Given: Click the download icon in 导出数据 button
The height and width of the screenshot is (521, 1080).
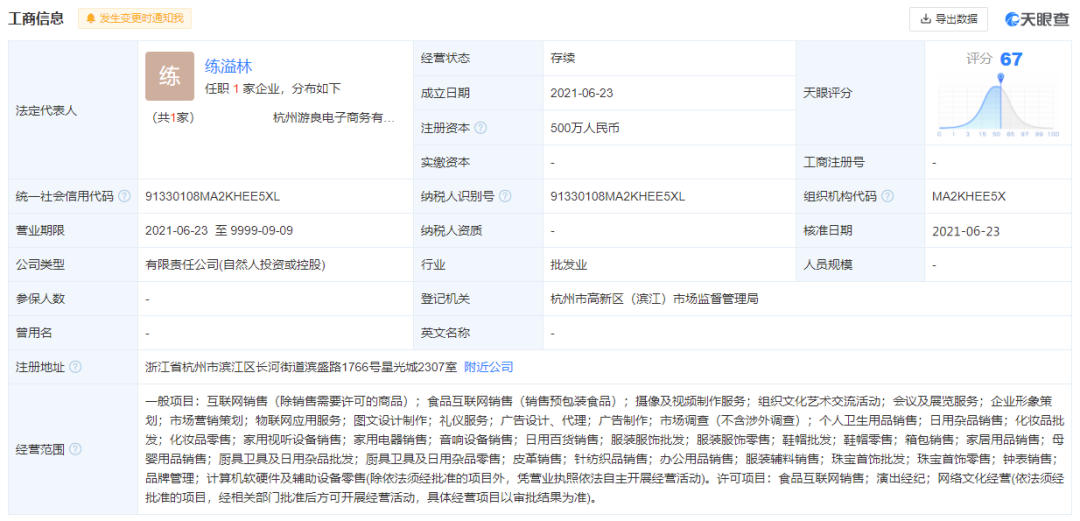Looking at the screenshot, I should click(926, 19).
